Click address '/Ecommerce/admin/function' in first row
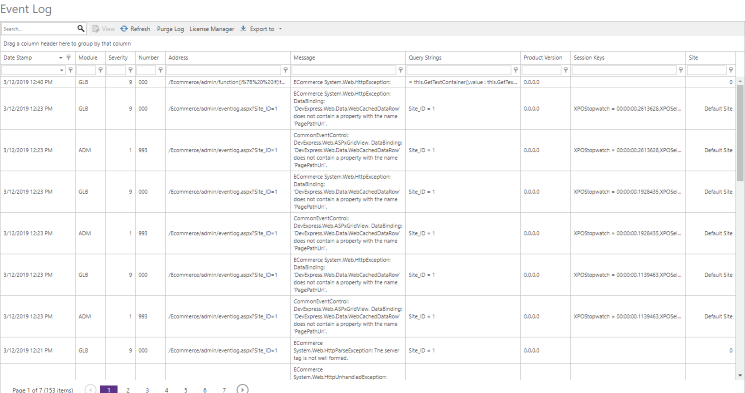The height and width of the screenshot is (393, 745). [x=227, y=82]
